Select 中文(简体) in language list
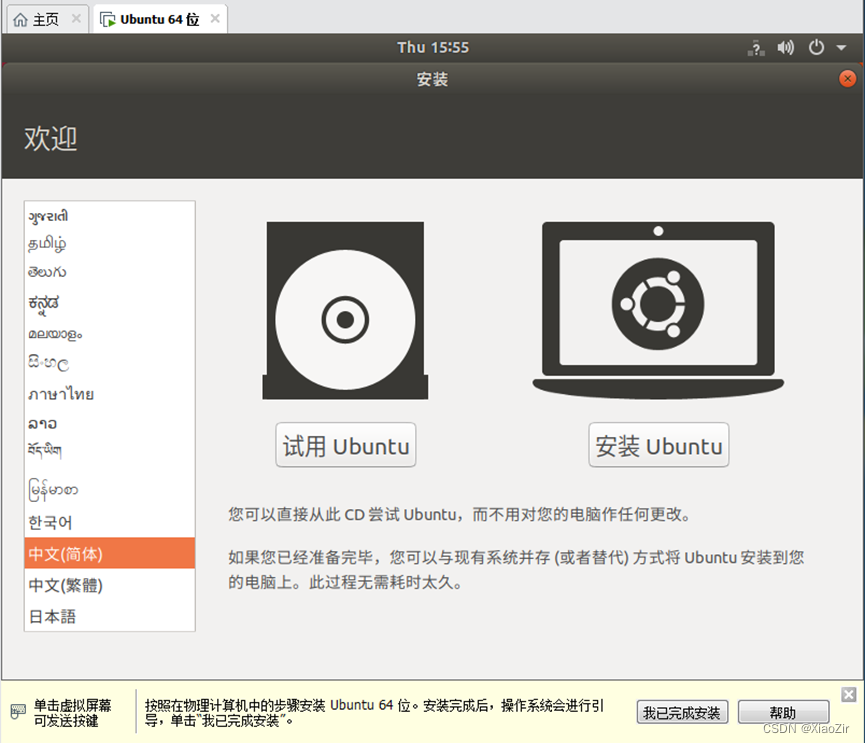Screen dimensions: 865x743 click(x=110, y=553)
